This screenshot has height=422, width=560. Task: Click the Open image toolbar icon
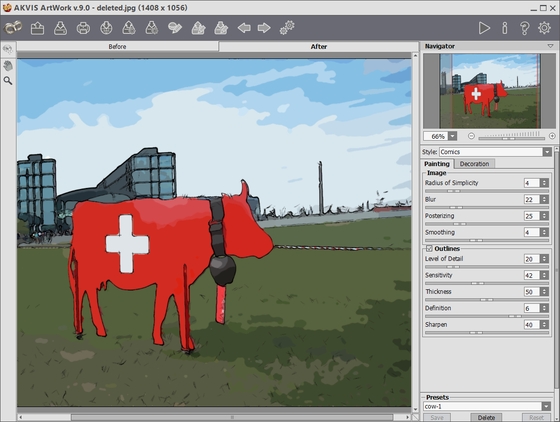coord(38,28)
